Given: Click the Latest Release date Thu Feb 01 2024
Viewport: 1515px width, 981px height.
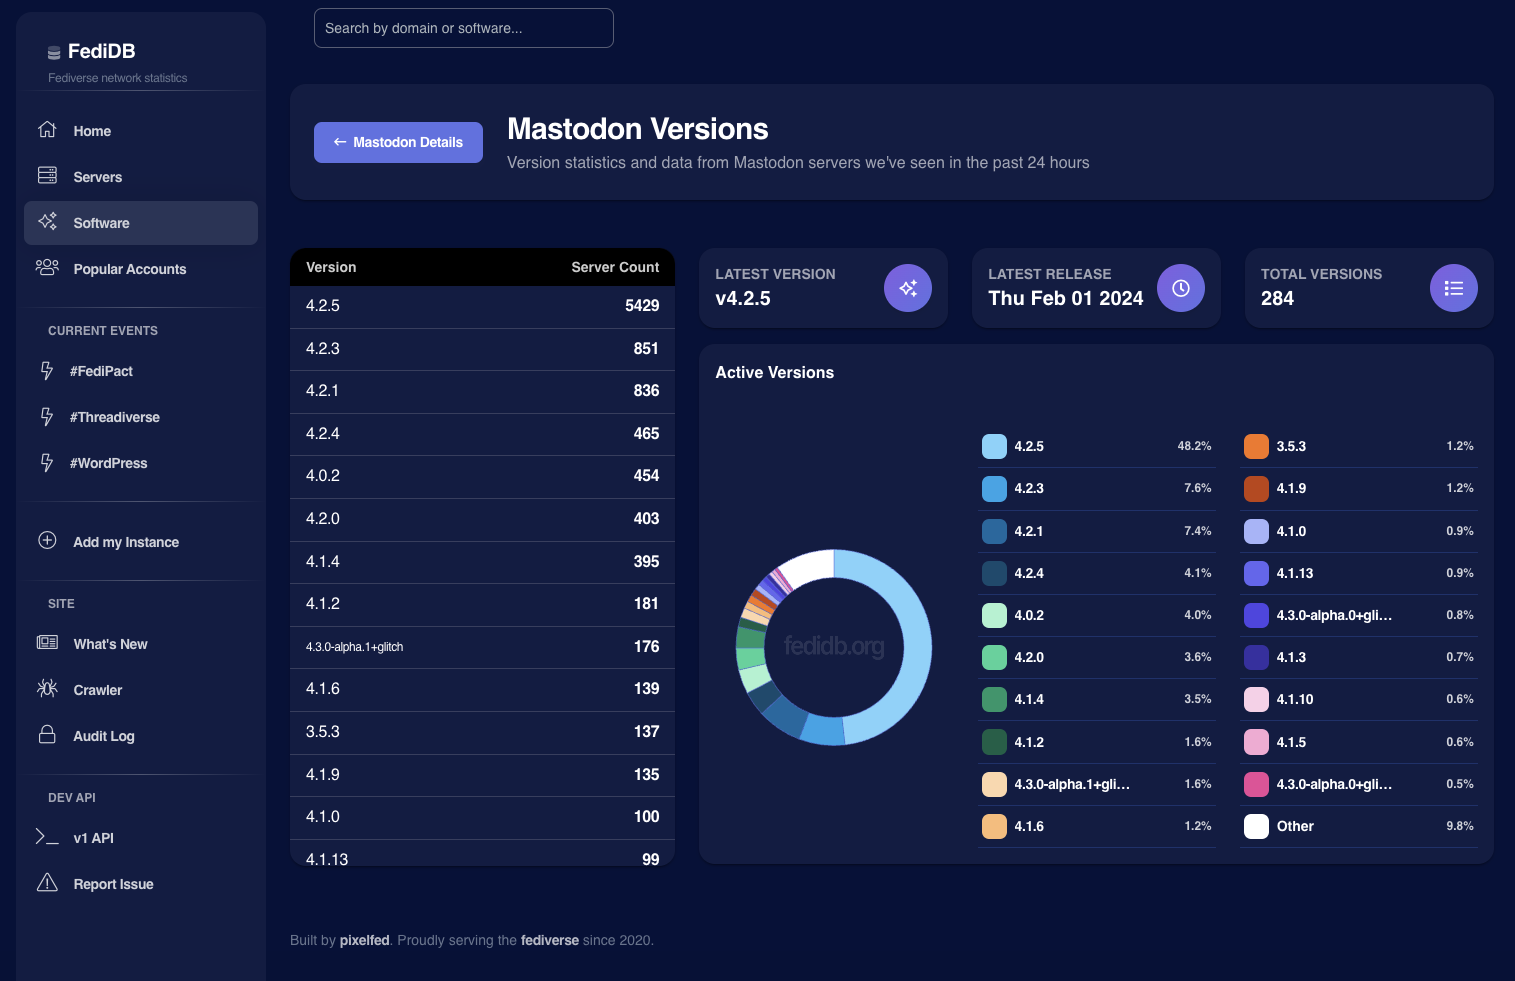Looking at the screenshot, I should (1065, 298).
